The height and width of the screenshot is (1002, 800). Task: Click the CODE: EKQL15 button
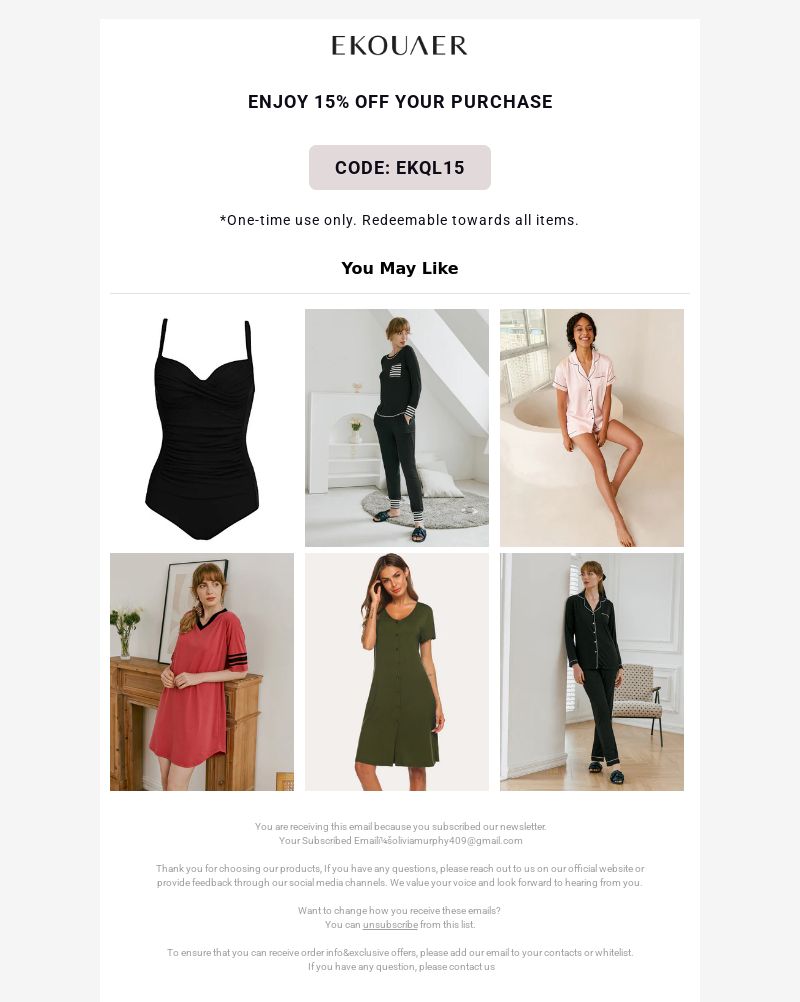400,167
